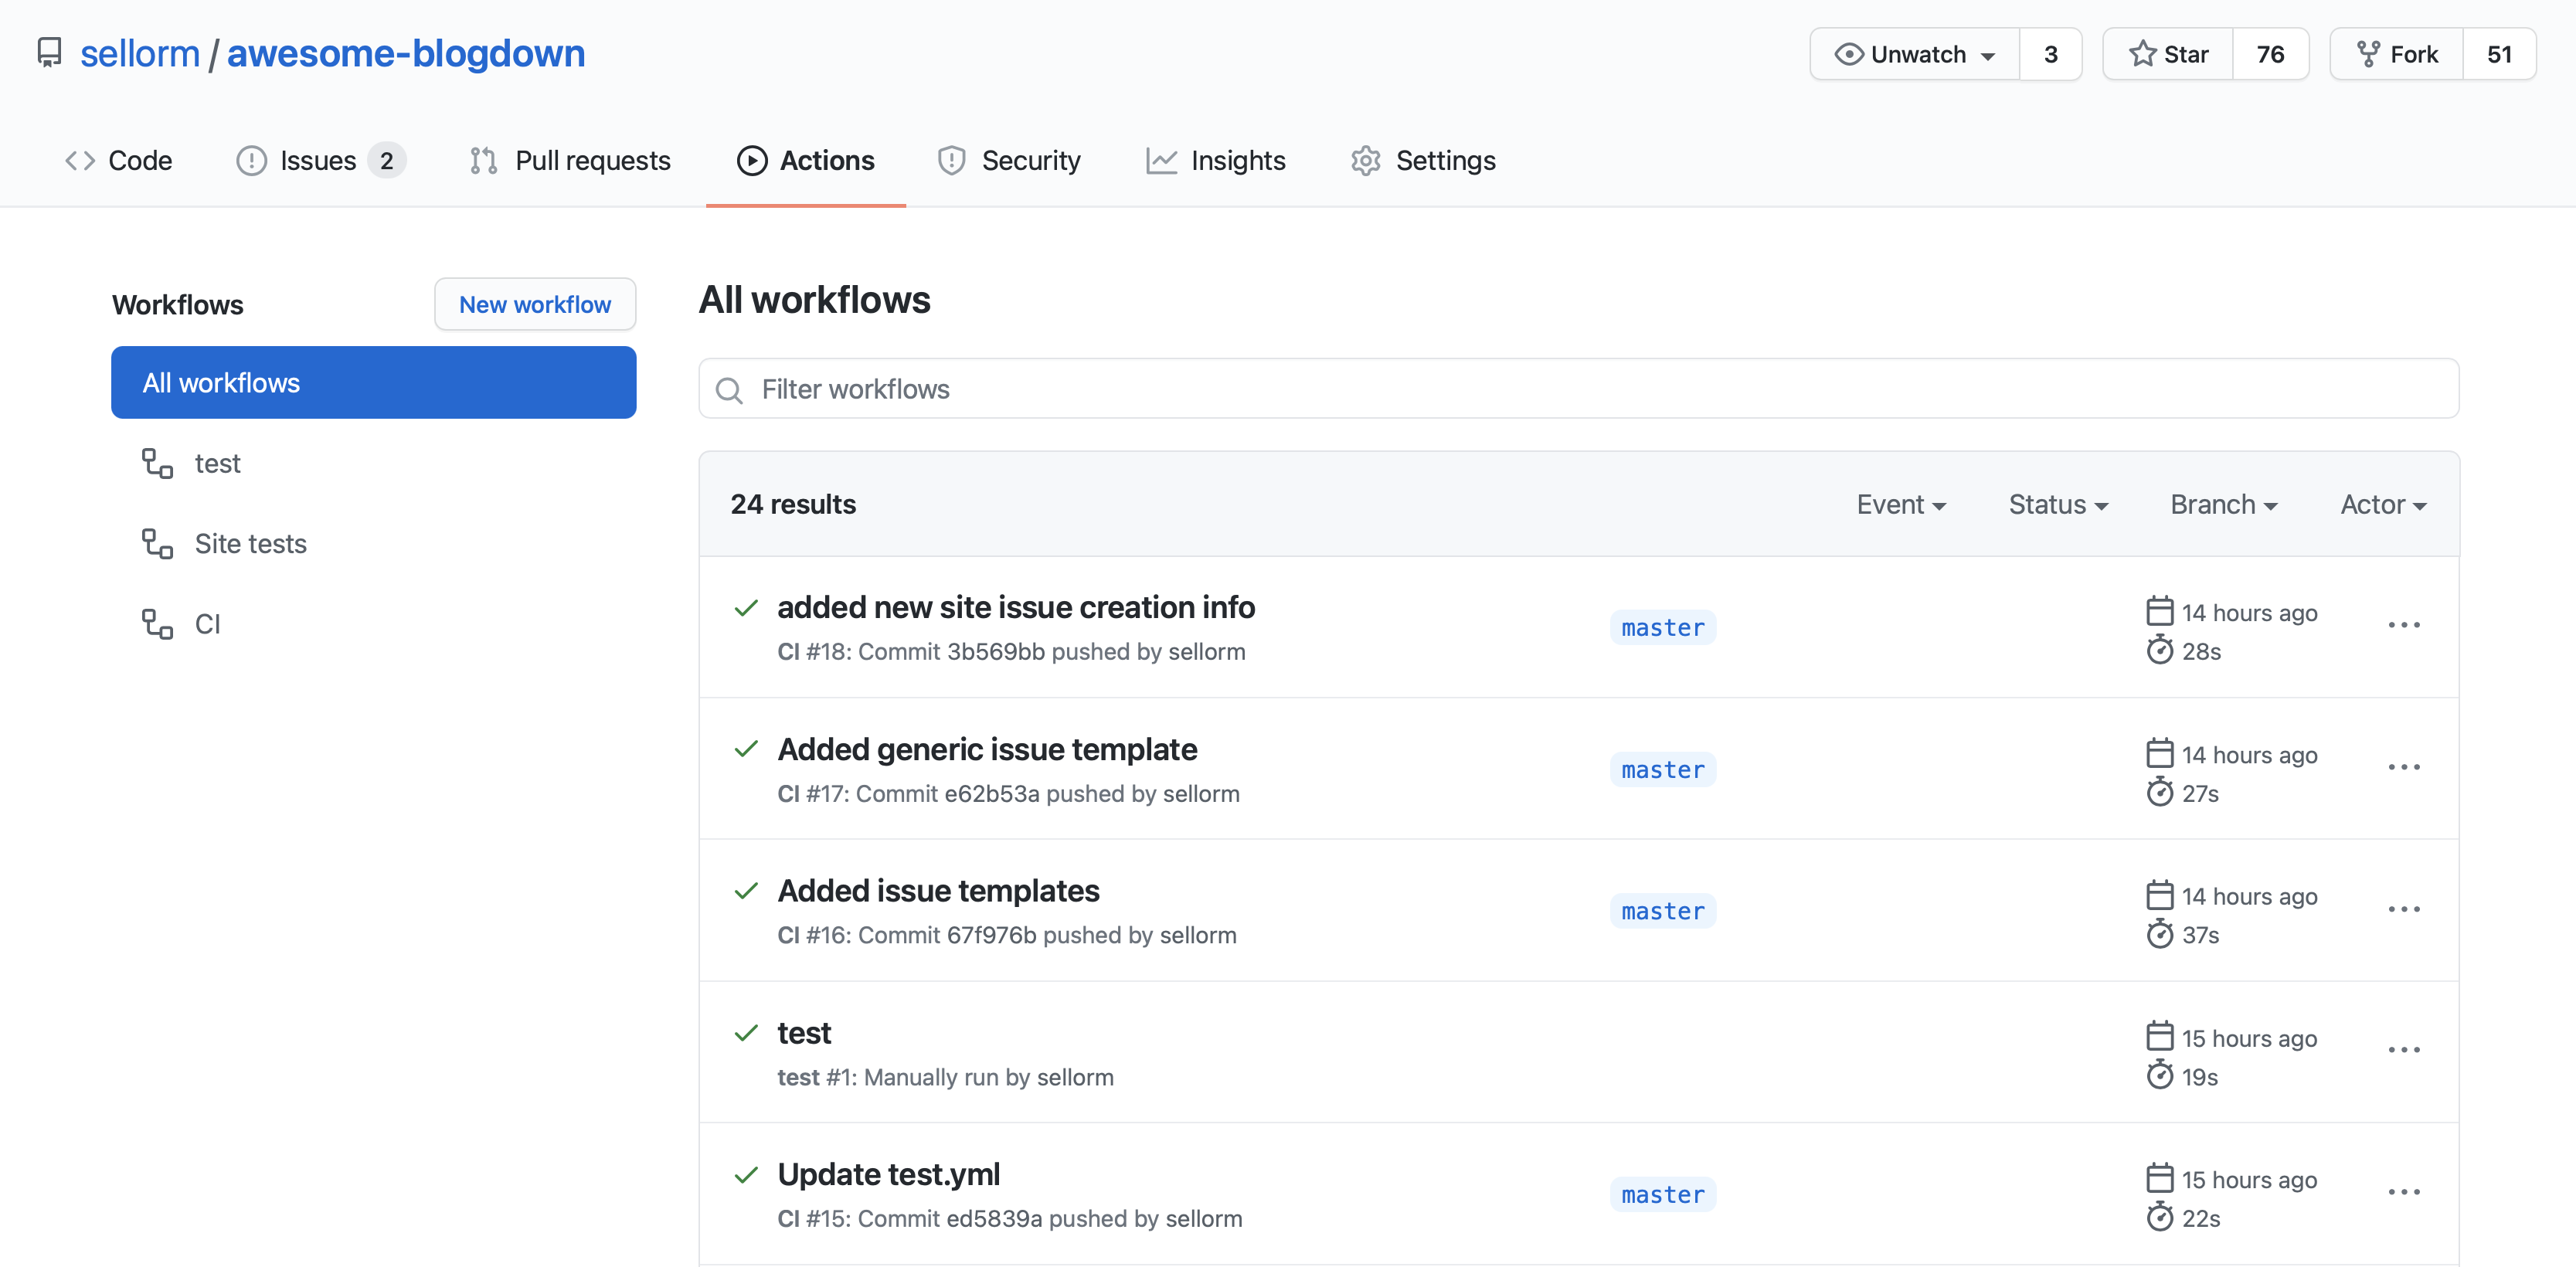Image resolution: width=2576 pixels, height=1267 pixels.
Task: Switch to the Insights tab
Action: 1216,161
